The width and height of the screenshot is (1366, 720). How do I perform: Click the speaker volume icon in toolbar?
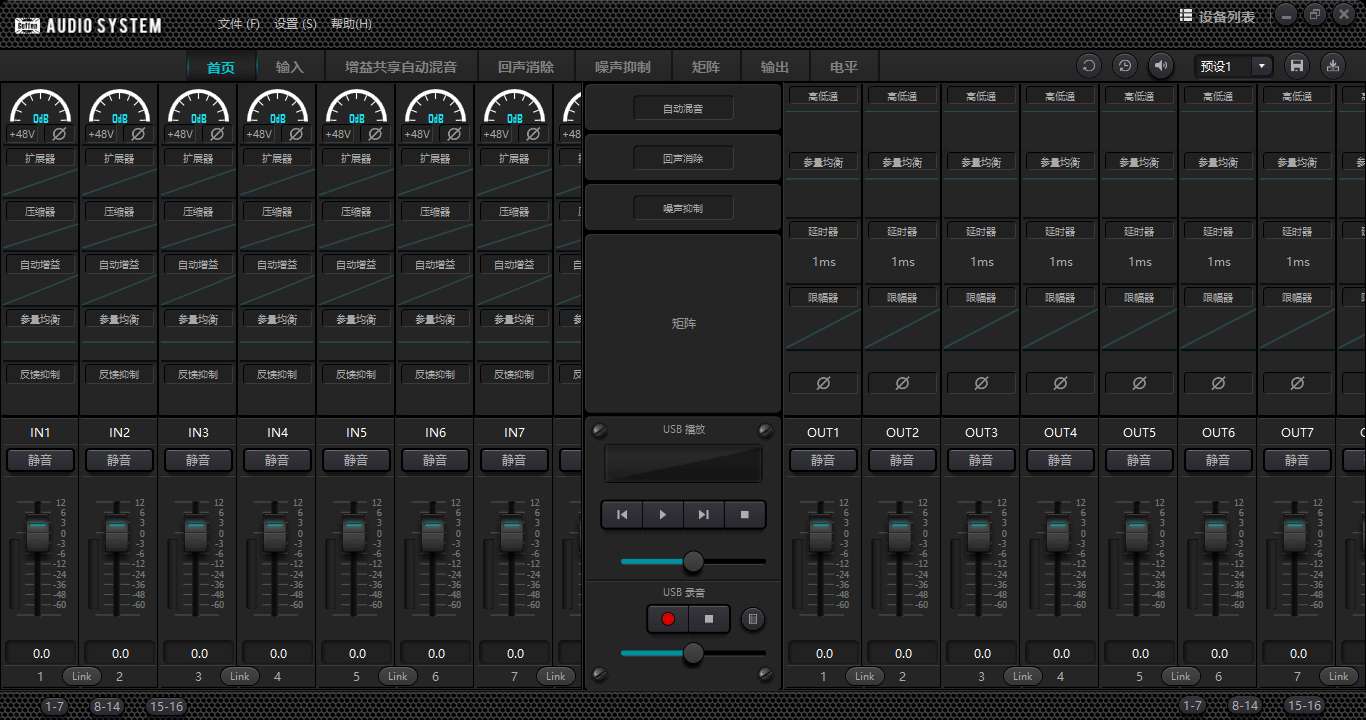click(x=1160, y=66)
